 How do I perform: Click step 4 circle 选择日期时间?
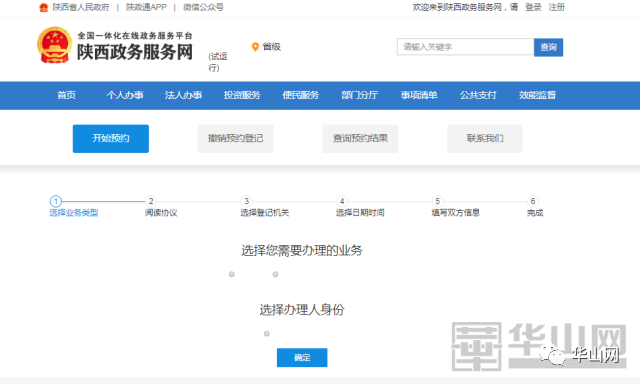coord(342,201)
